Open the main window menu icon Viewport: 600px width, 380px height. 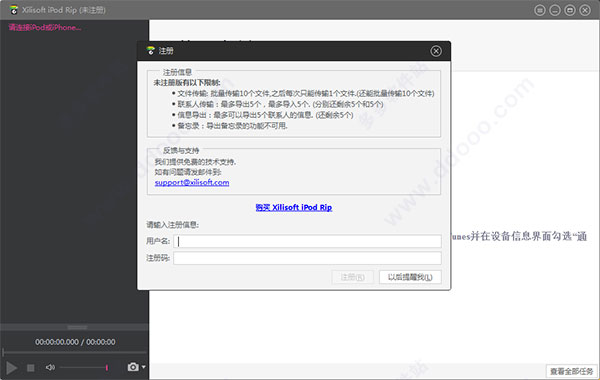coord(540,10)
